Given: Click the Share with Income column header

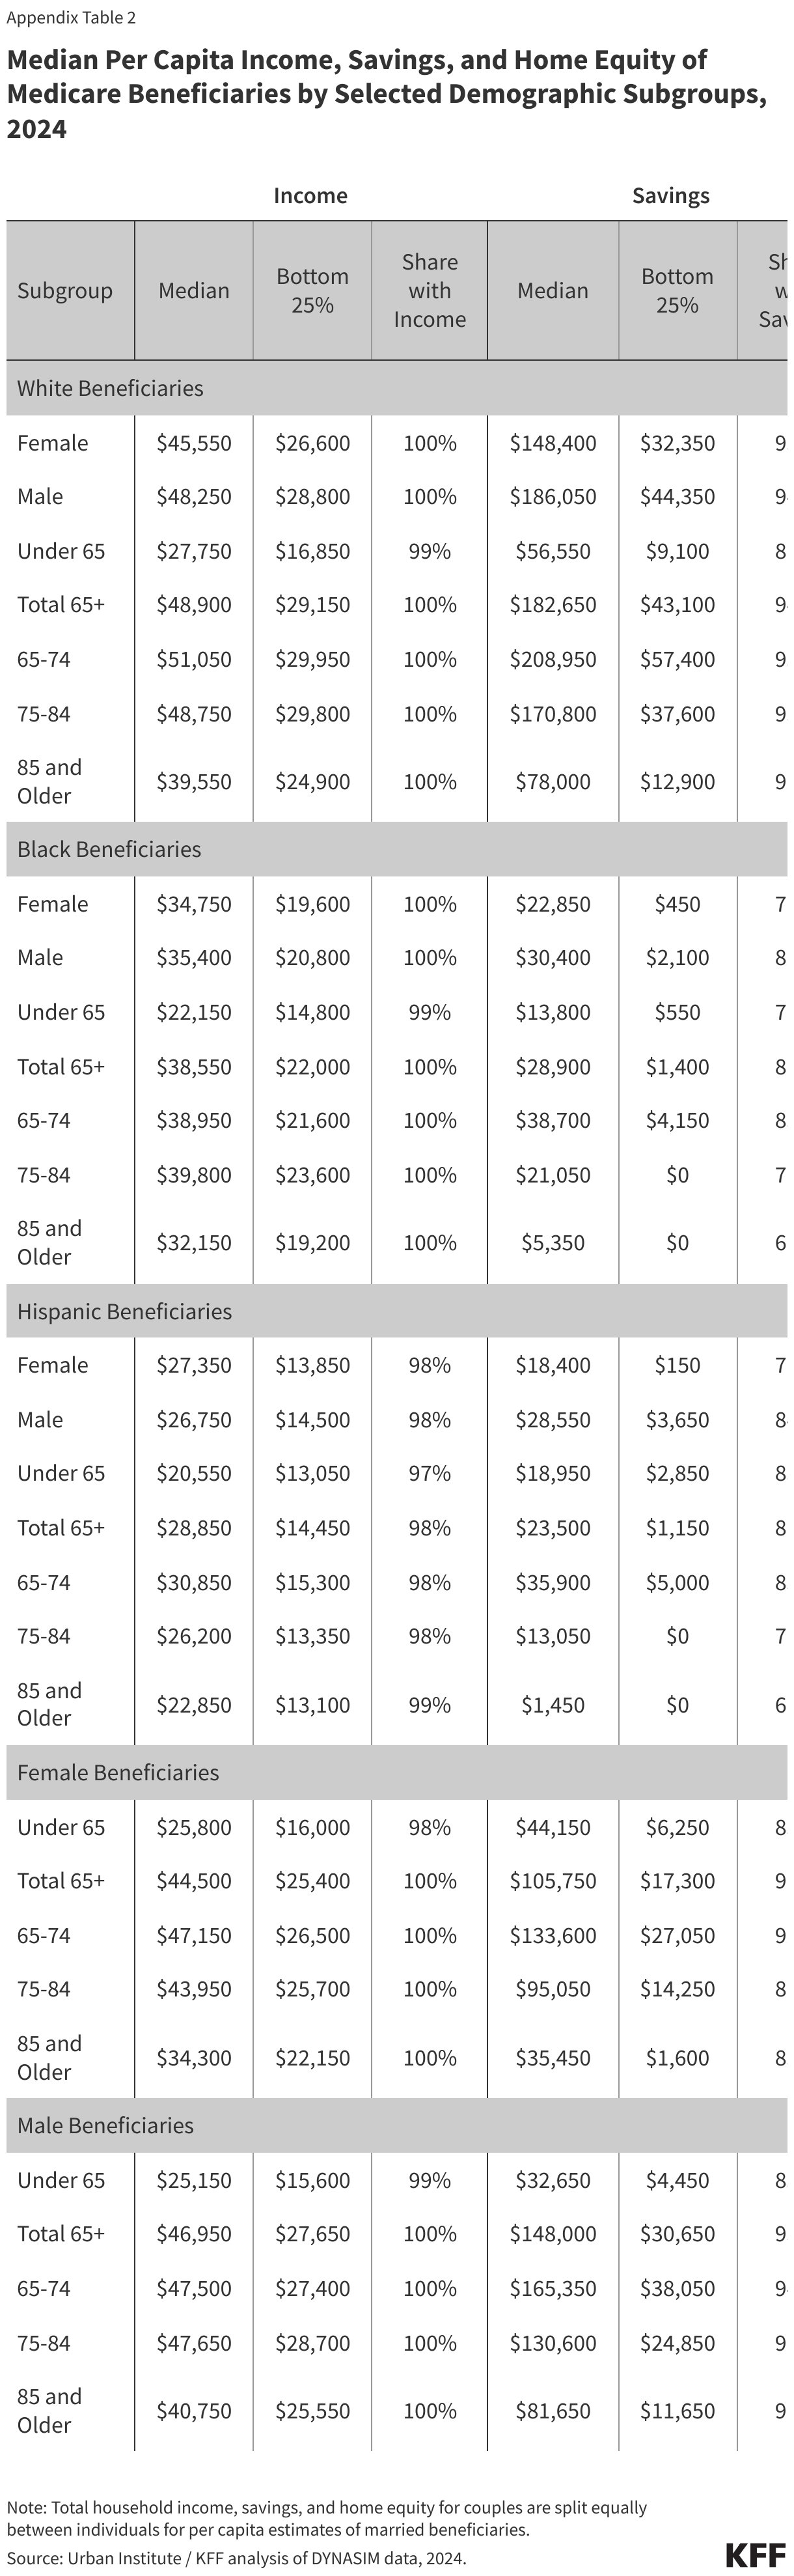Looking at the screenshot, I should tap(429, 291).
